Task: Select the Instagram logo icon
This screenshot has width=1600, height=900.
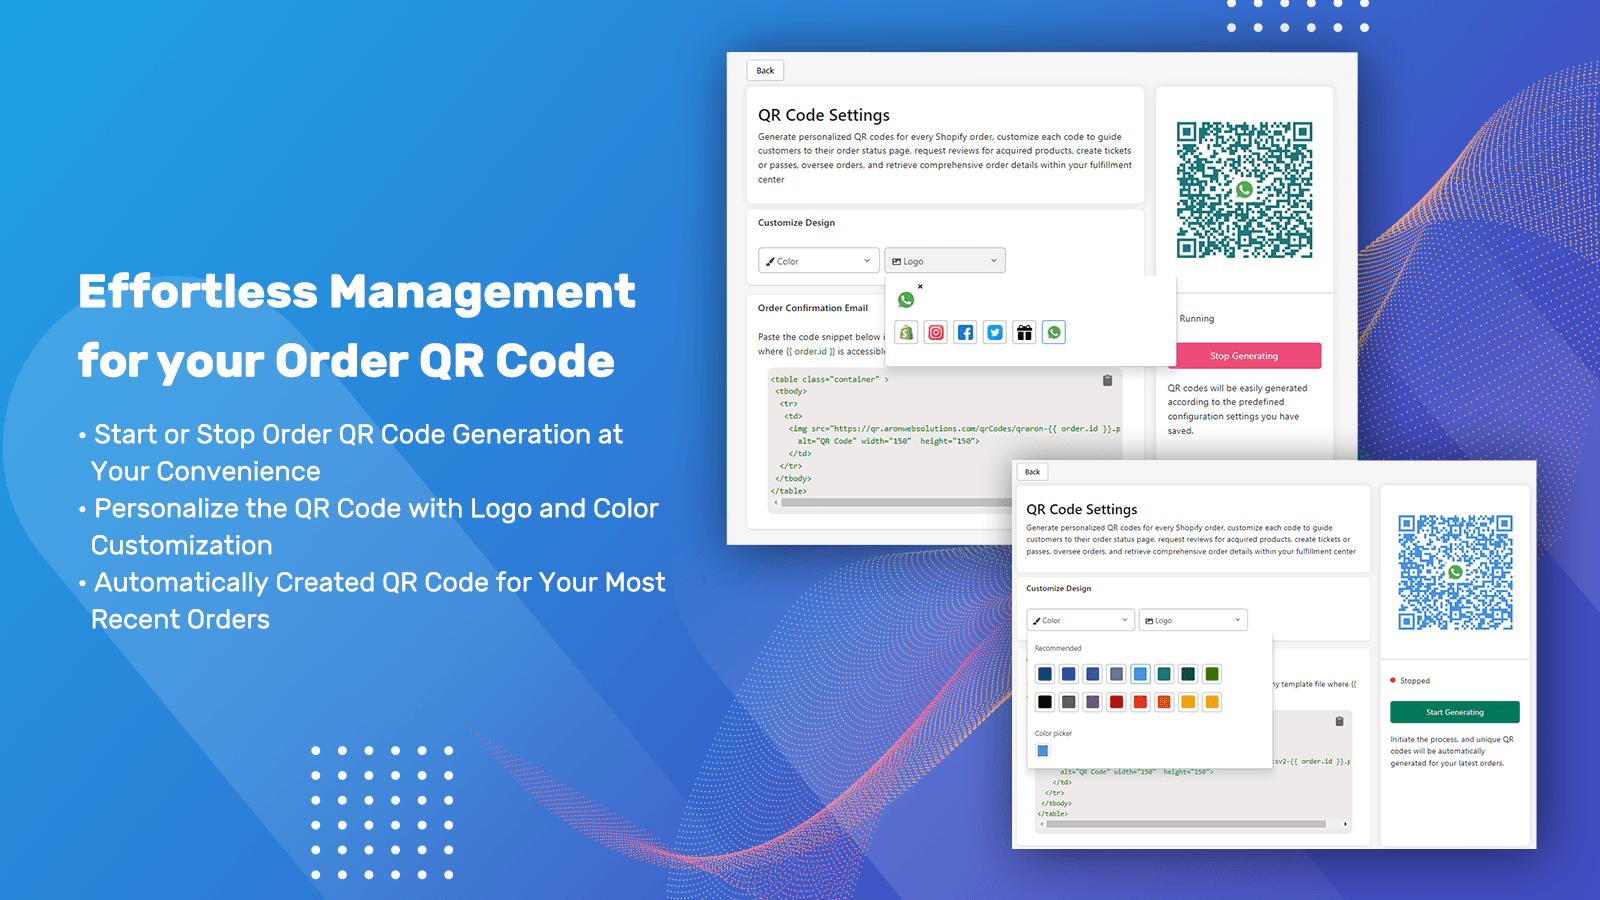Action: point(936,332)
